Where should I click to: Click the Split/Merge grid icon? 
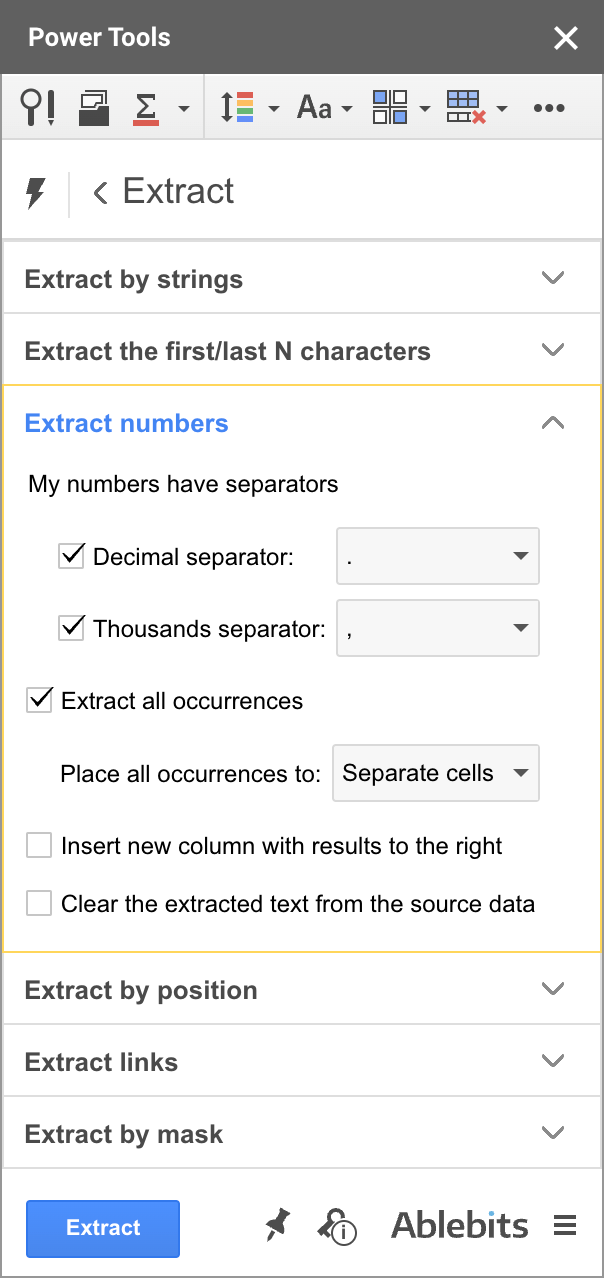(390, 107)
